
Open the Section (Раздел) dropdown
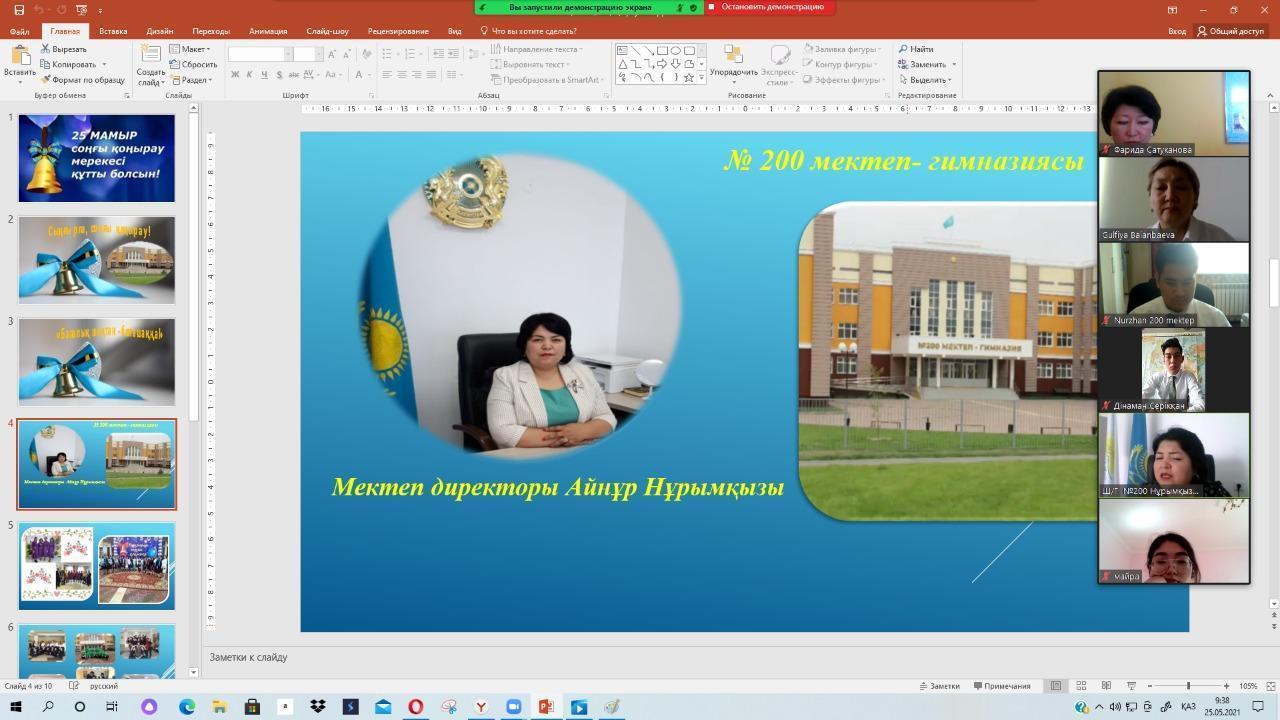[x=194, y=80]
